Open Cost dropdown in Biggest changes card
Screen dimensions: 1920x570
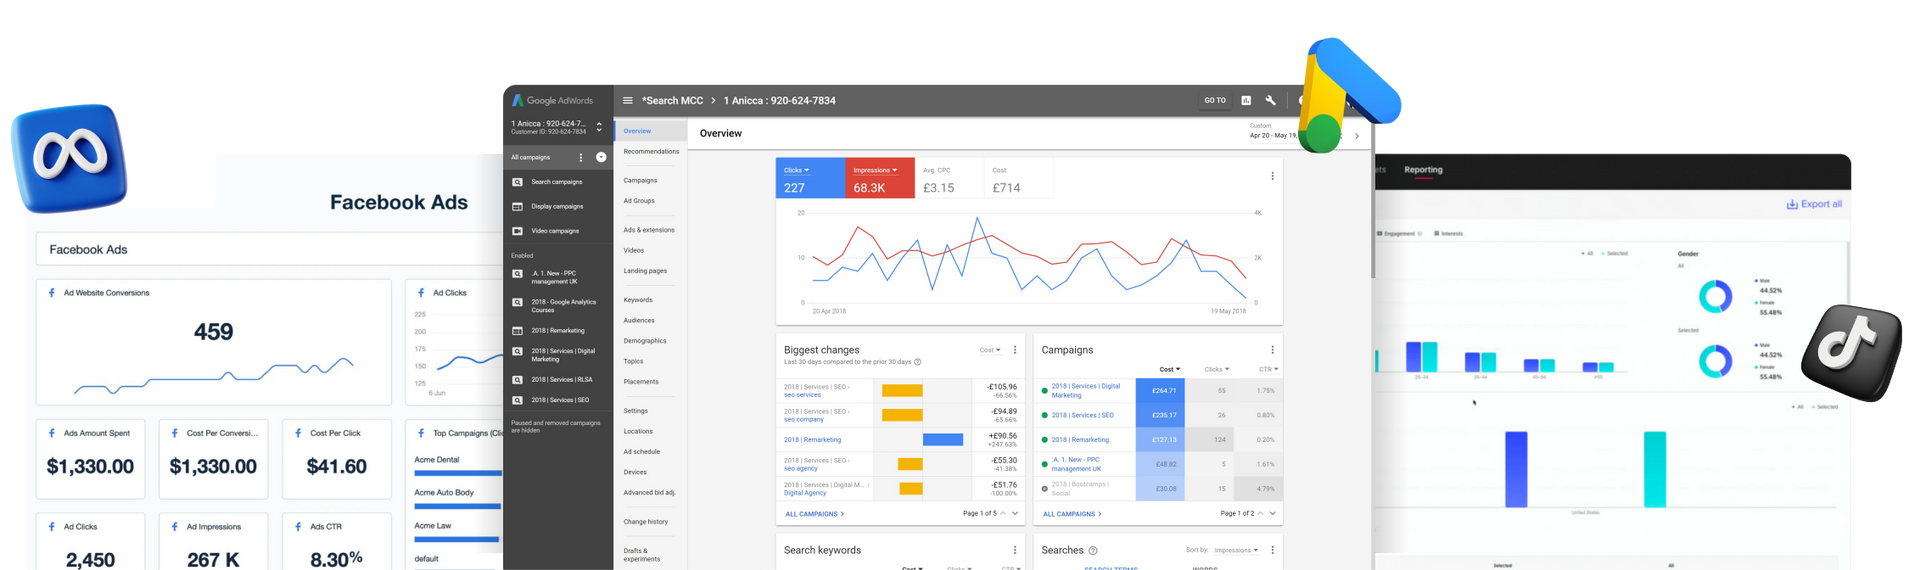(990, 350)
